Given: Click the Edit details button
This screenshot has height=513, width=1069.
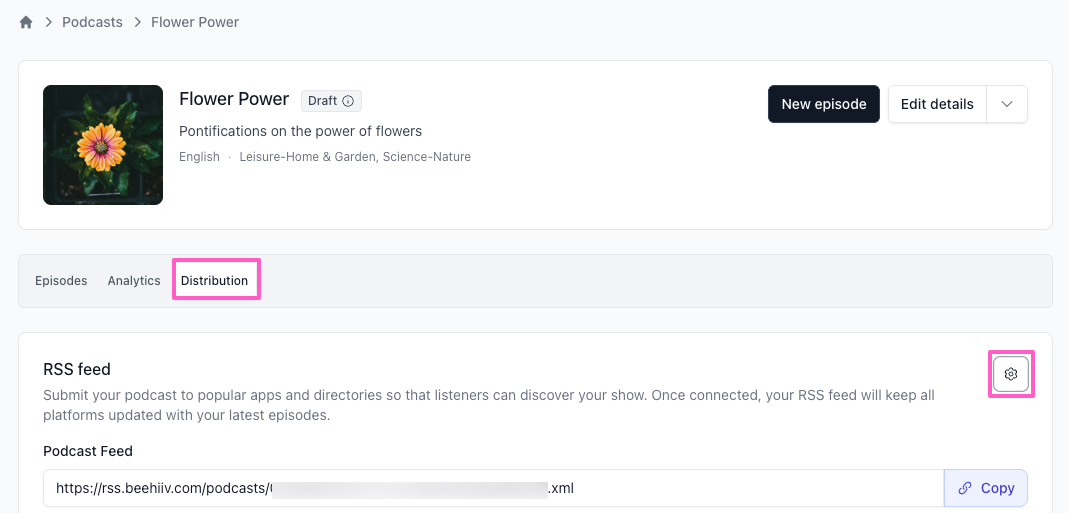Looking at the screenshot, I should (x=937, y=104).
